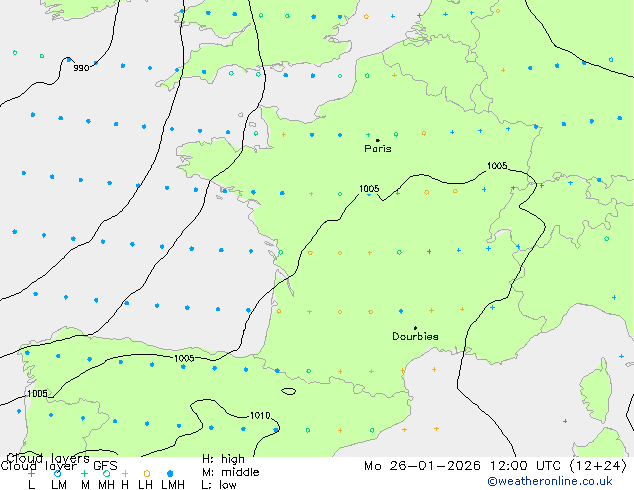Click the 'L: low' legend text
Image resolution: width=634 pixels, height=490 pixels.
(x=219, y=485)
